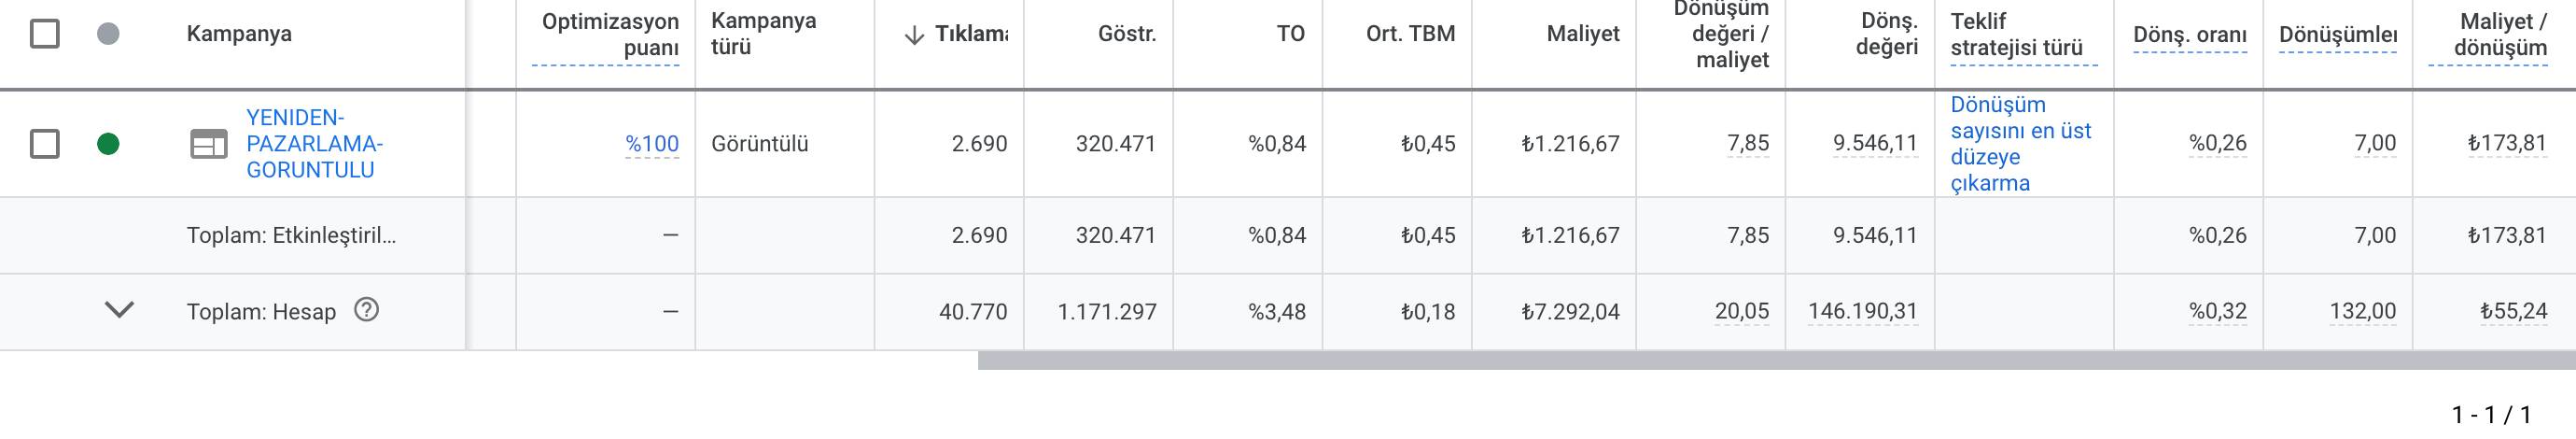
Task: Select all campaigns with header checkbox
Action: tap(45, 34)
